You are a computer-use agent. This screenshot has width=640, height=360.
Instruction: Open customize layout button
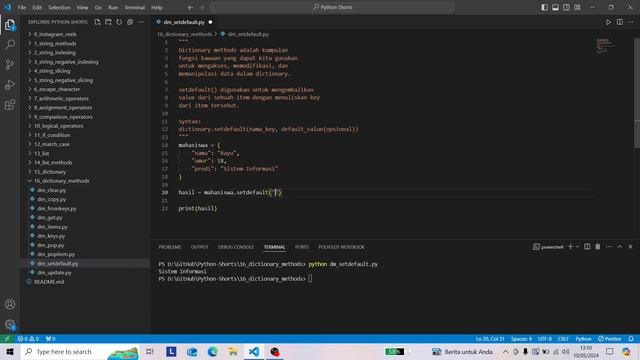577,7
